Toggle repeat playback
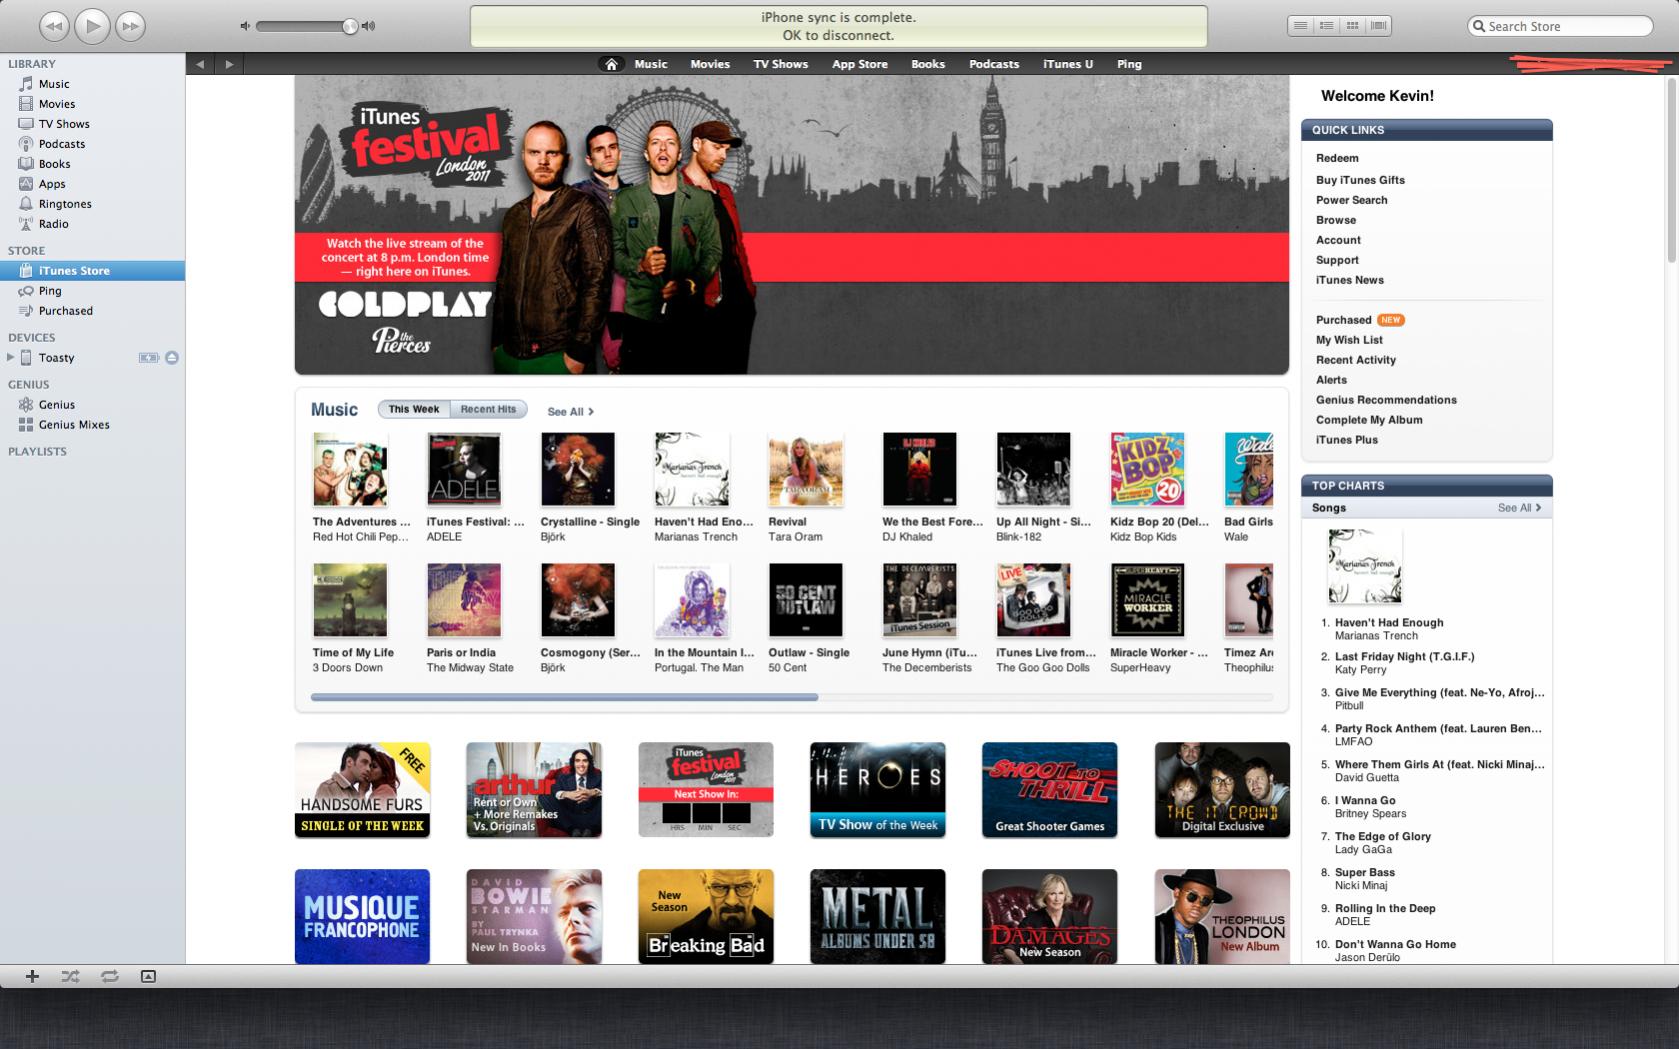 click(109, 976)
